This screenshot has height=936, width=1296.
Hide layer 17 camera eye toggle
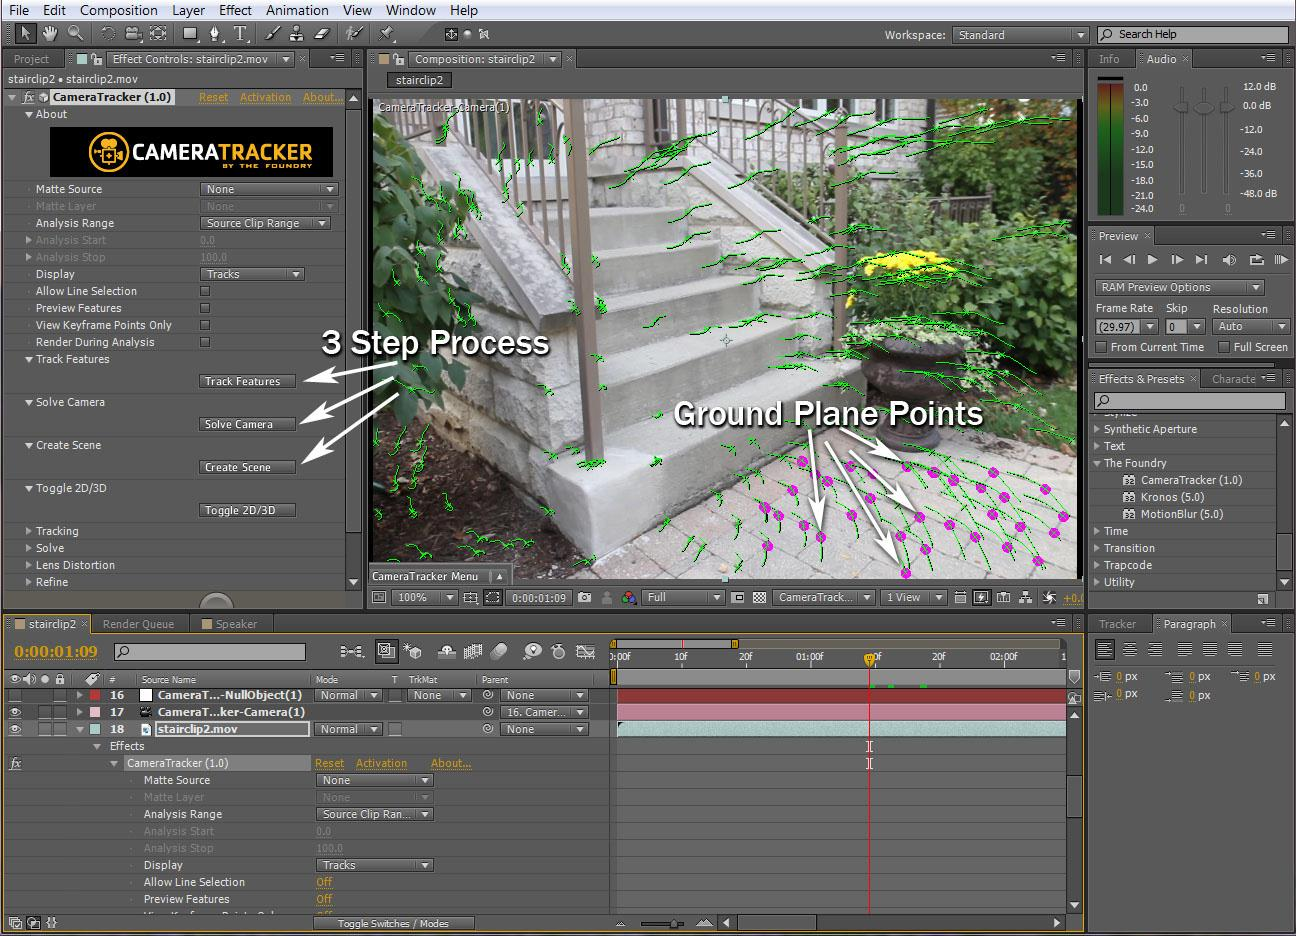pyautogui.click(x=15, y=712)
